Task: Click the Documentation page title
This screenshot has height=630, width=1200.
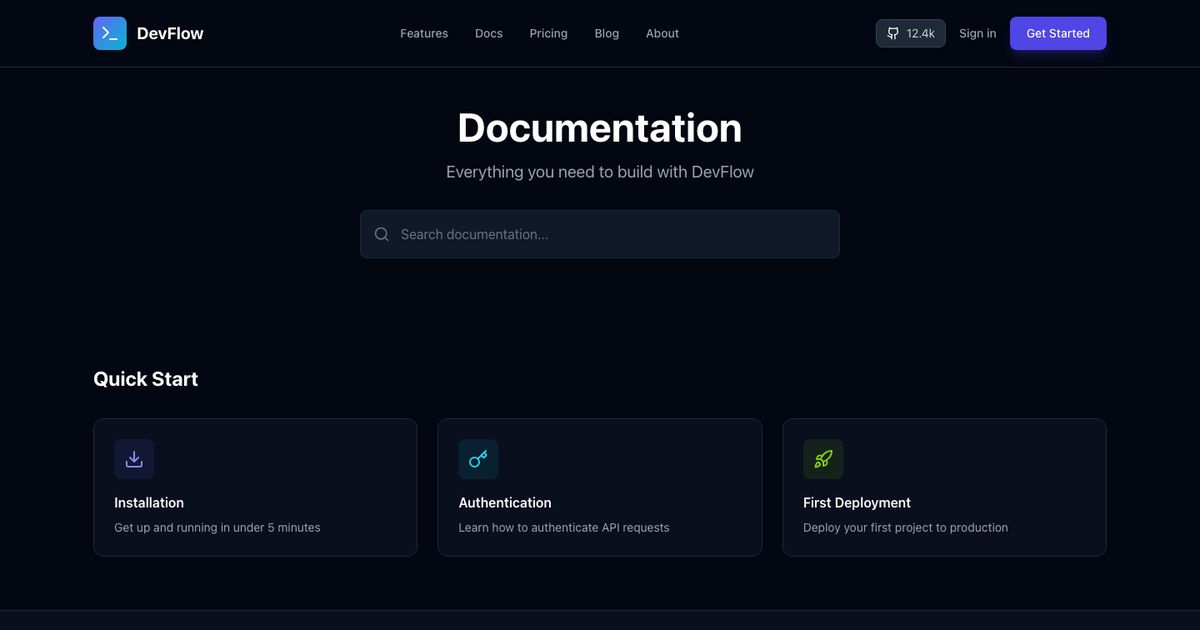Action: click(x=600, y=128)
